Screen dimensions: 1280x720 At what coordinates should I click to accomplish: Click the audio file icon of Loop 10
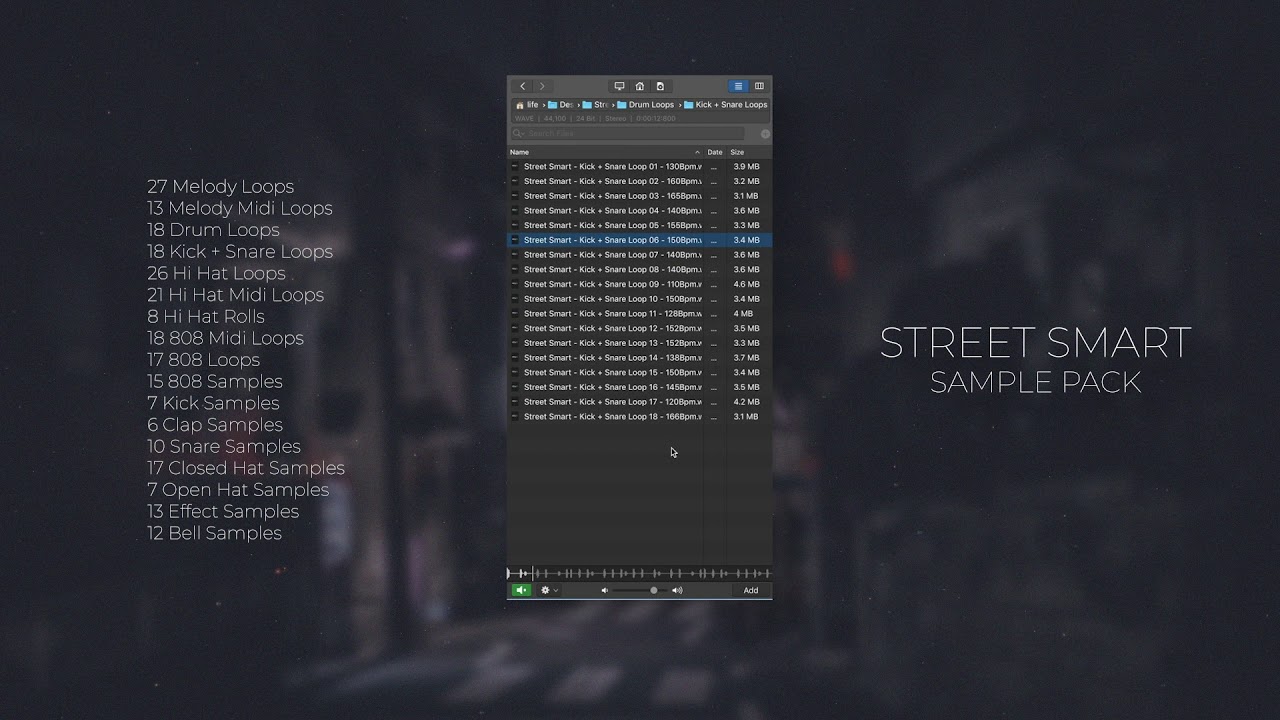tap(515, 299)
